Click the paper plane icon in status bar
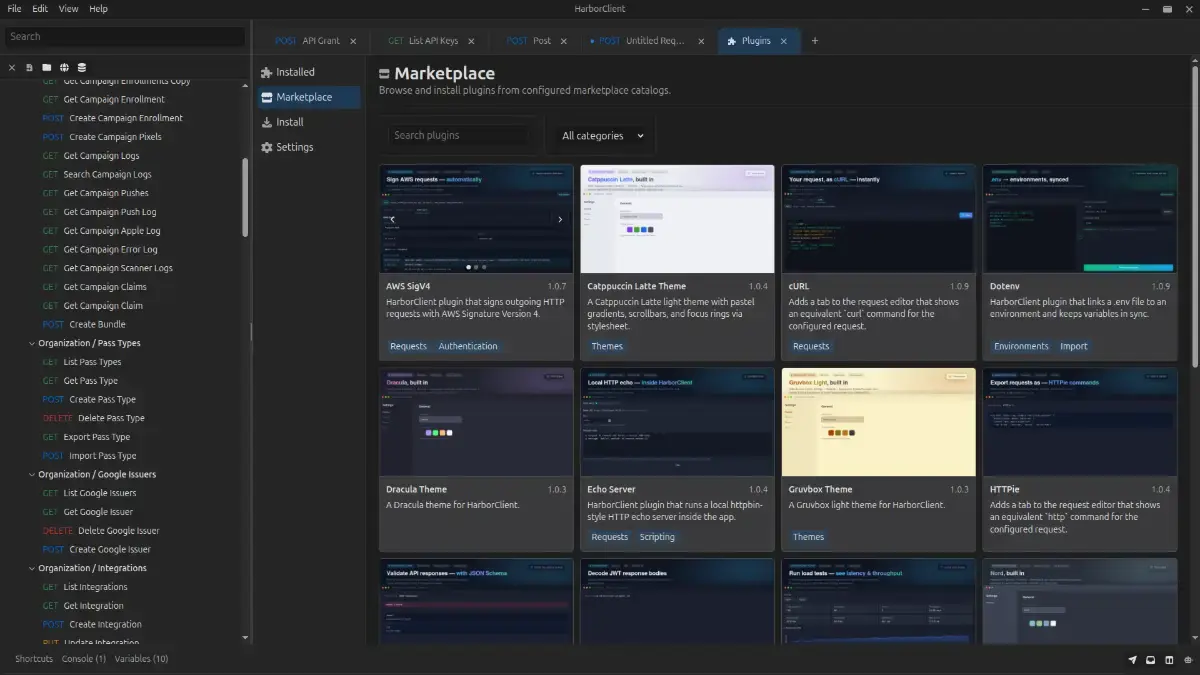Screen dimensions: 1200x675 (x=1133, y=660)
